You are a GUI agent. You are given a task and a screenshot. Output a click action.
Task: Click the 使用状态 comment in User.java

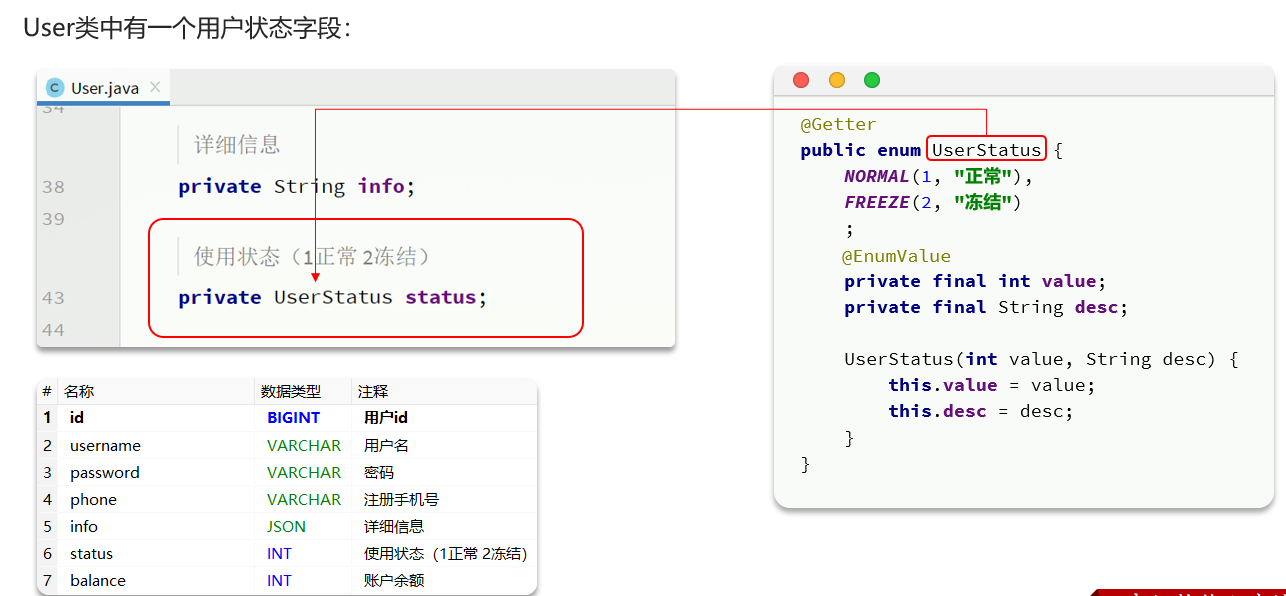coord(312,257)
